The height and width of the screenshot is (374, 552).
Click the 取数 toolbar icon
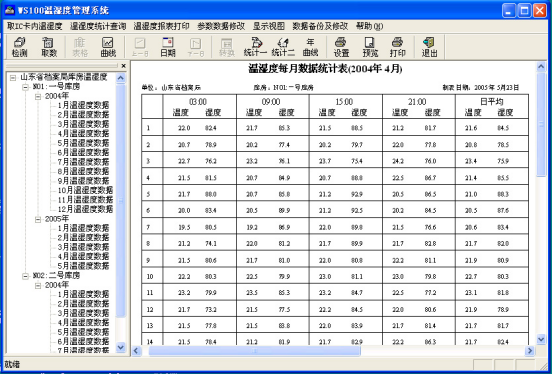pyautogui.click(x=49, y=47)
